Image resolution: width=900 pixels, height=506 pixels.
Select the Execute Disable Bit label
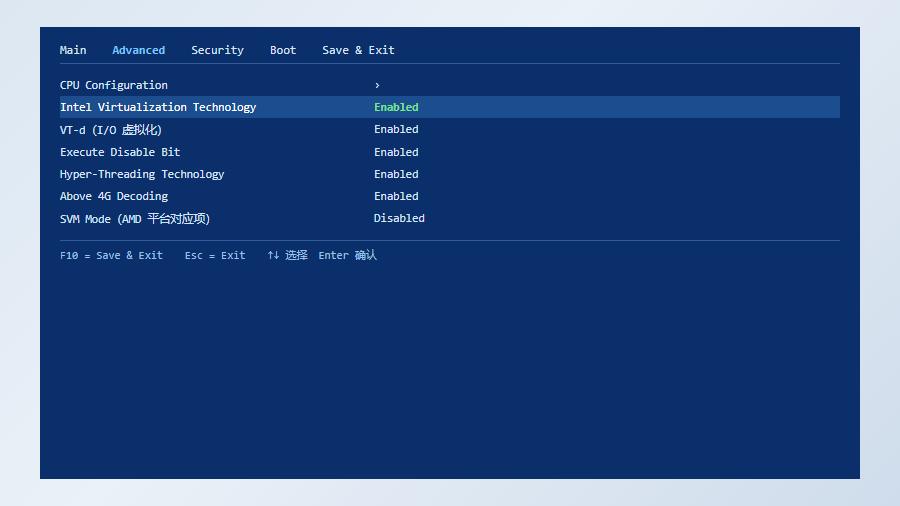(120, 152)
